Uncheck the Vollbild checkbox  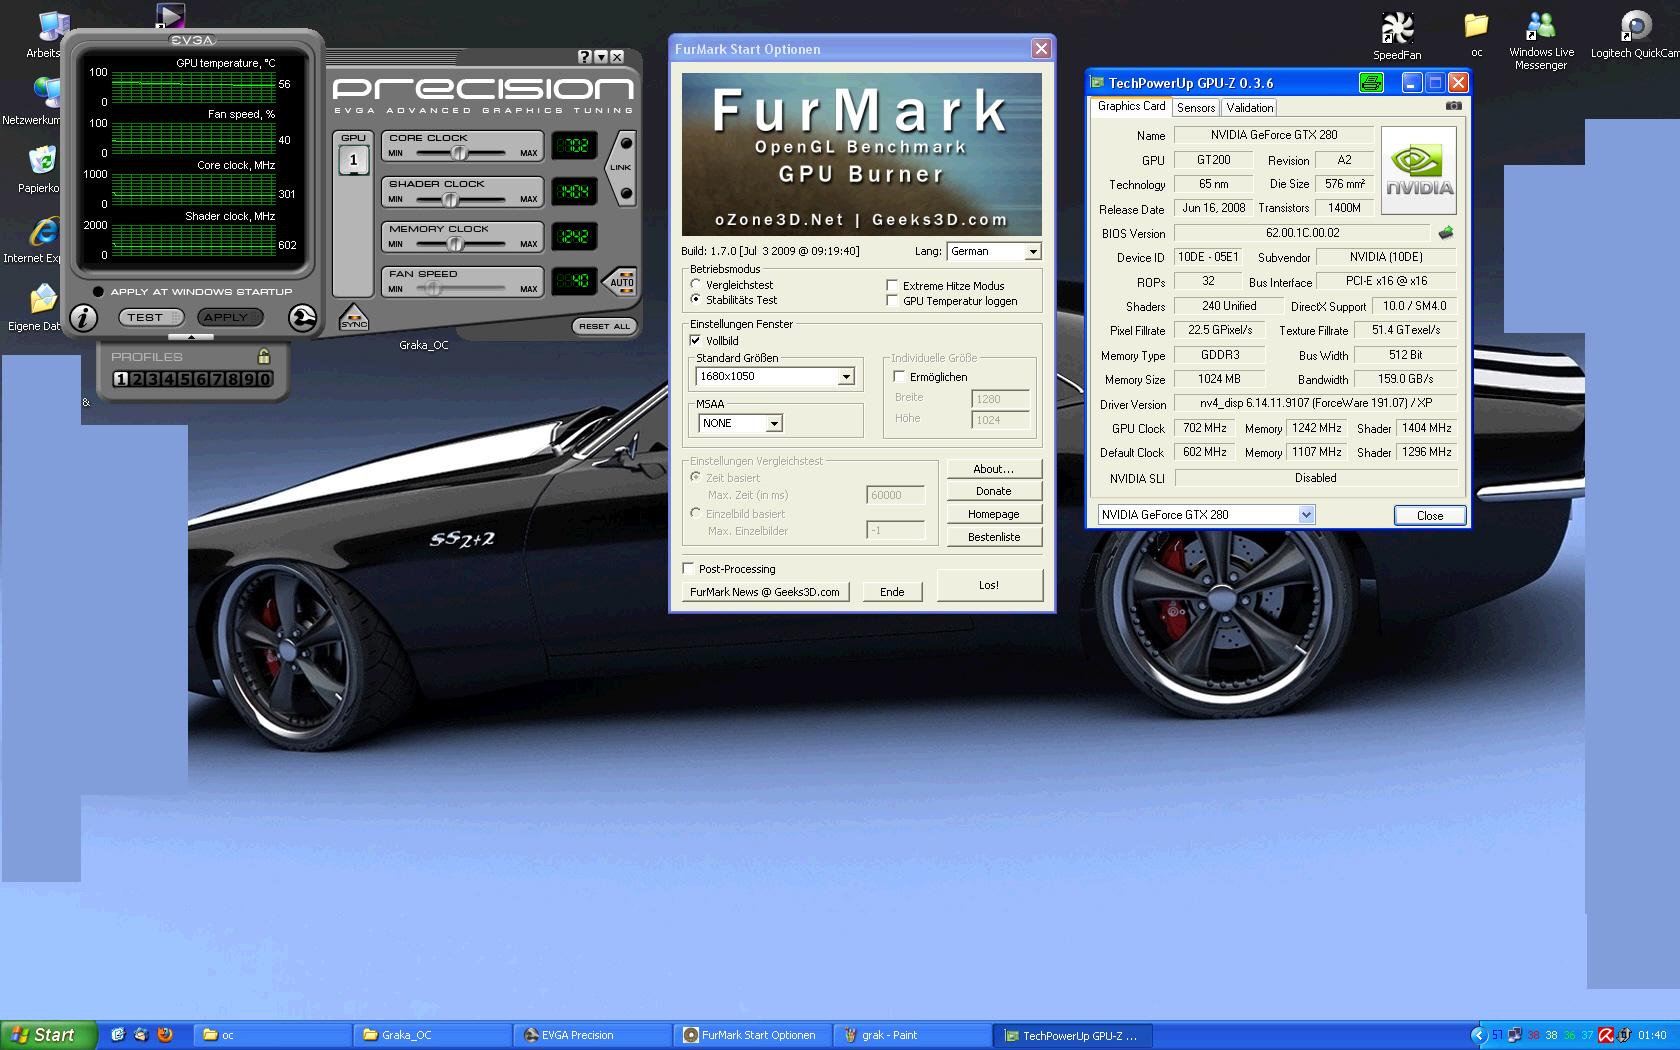click(696, 341)
